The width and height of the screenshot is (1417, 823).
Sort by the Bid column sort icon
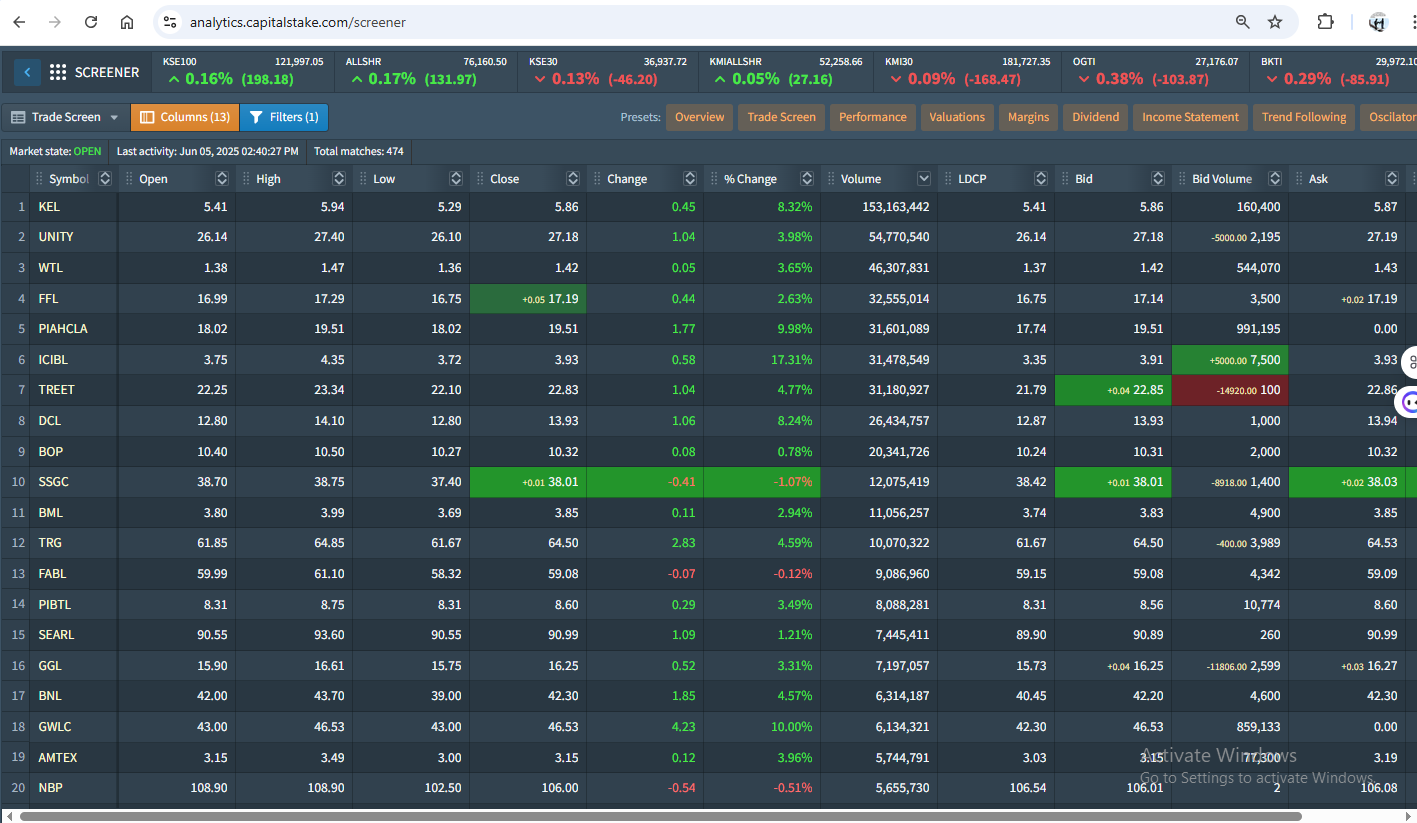coord(1158,179)
